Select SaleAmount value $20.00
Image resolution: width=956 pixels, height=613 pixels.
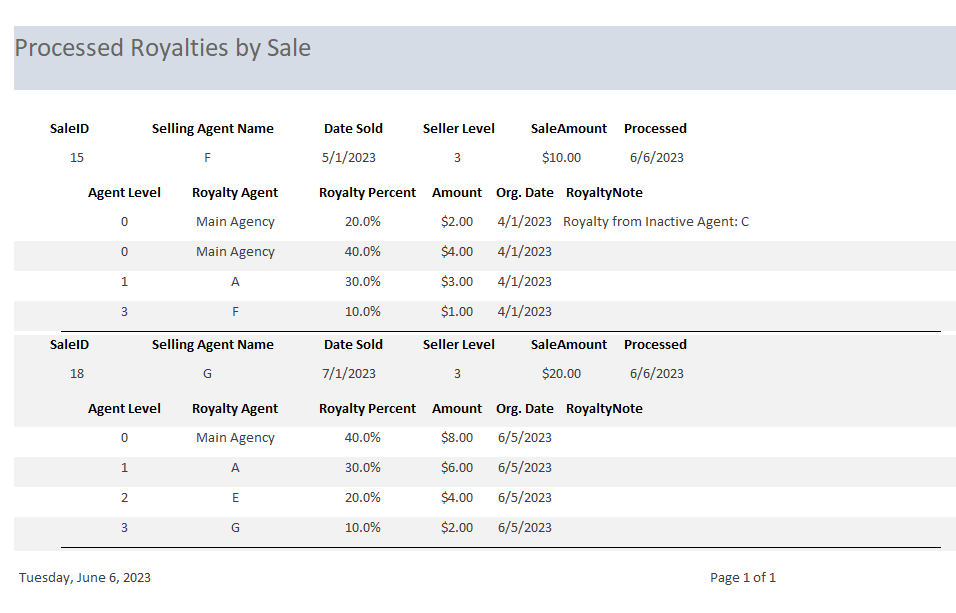561,373
